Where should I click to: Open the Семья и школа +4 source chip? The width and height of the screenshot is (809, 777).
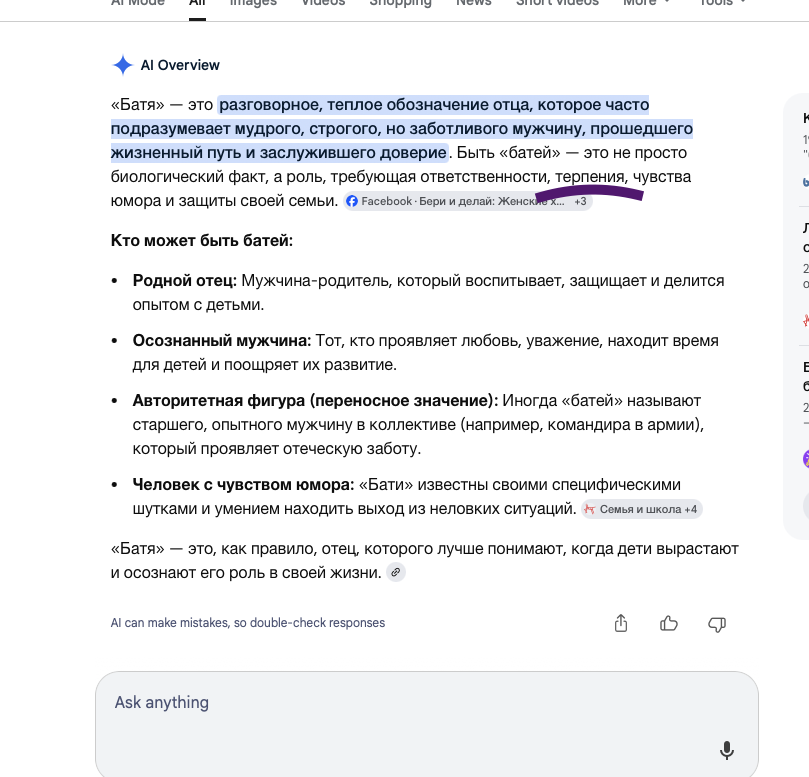(x=642, y=509)
